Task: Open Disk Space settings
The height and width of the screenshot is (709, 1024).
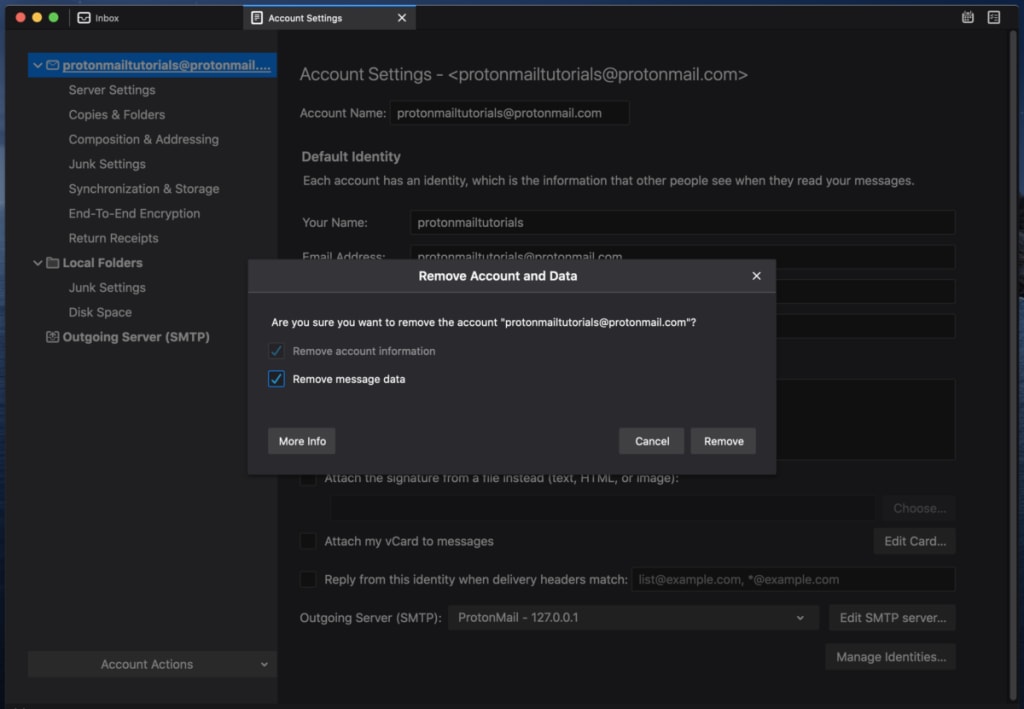Action: (x=100, y=312)
